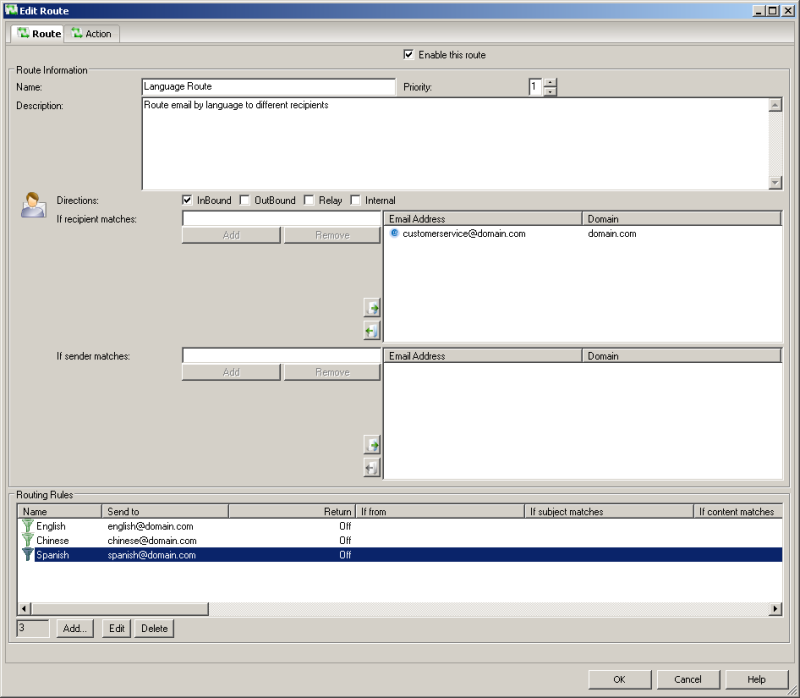Click the recipient list export arrow icon
This screenshot has height=698, width=800.
pyautogui.click(x=372, y=331)
